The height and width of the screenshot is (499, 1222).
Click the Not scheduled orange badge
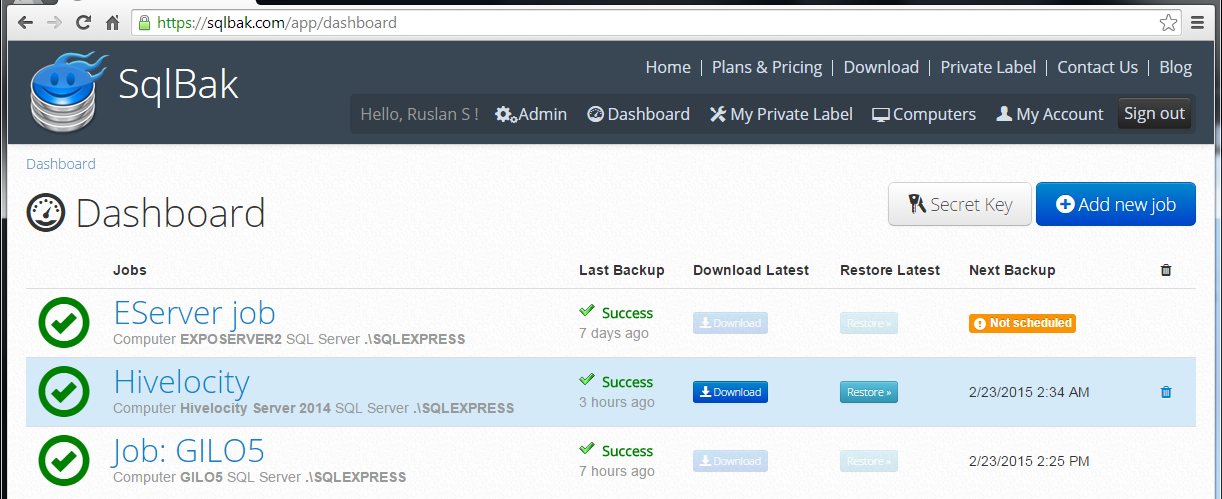(x=1022, y=323)
